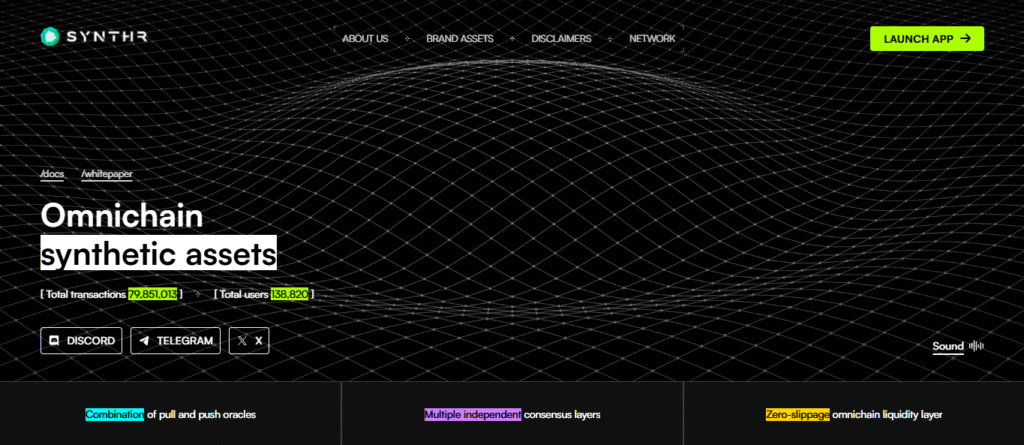Go to BRAND ASSETS in the navigation

click(x=459, y=39)
